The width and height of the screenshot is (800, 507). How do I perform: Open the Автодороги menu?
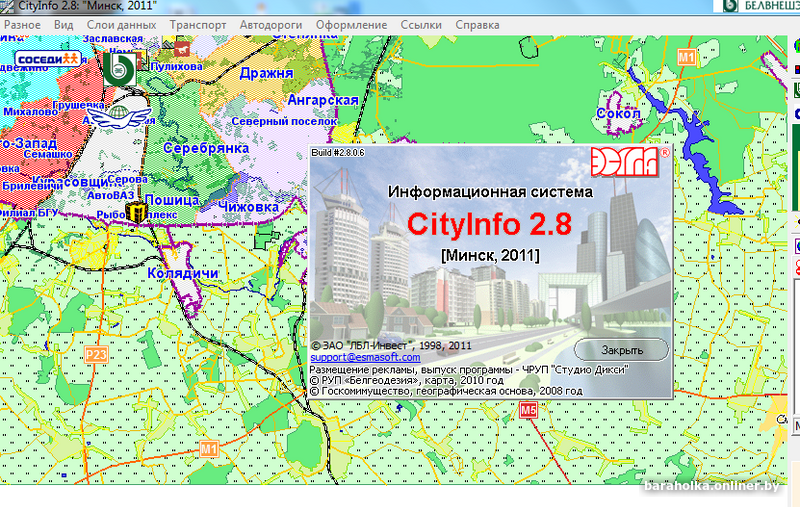[x=271, y=25]
